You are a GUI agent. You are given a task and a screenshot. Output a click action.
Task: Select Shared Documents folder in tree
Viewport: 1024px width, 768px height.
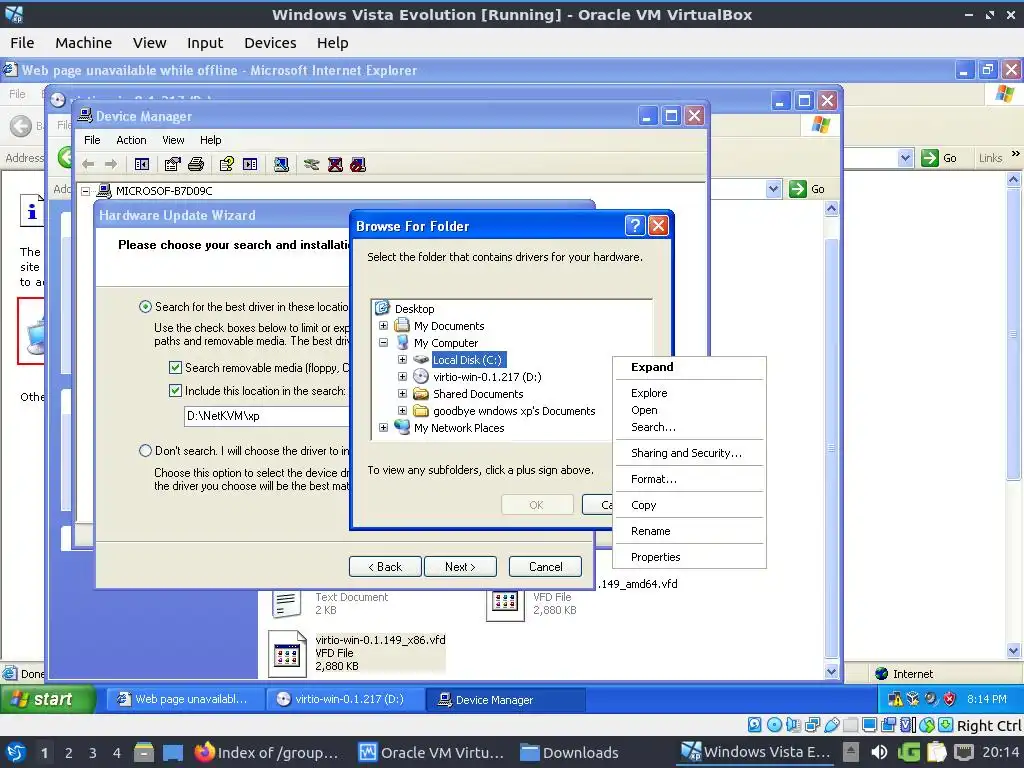coord(478,394)
